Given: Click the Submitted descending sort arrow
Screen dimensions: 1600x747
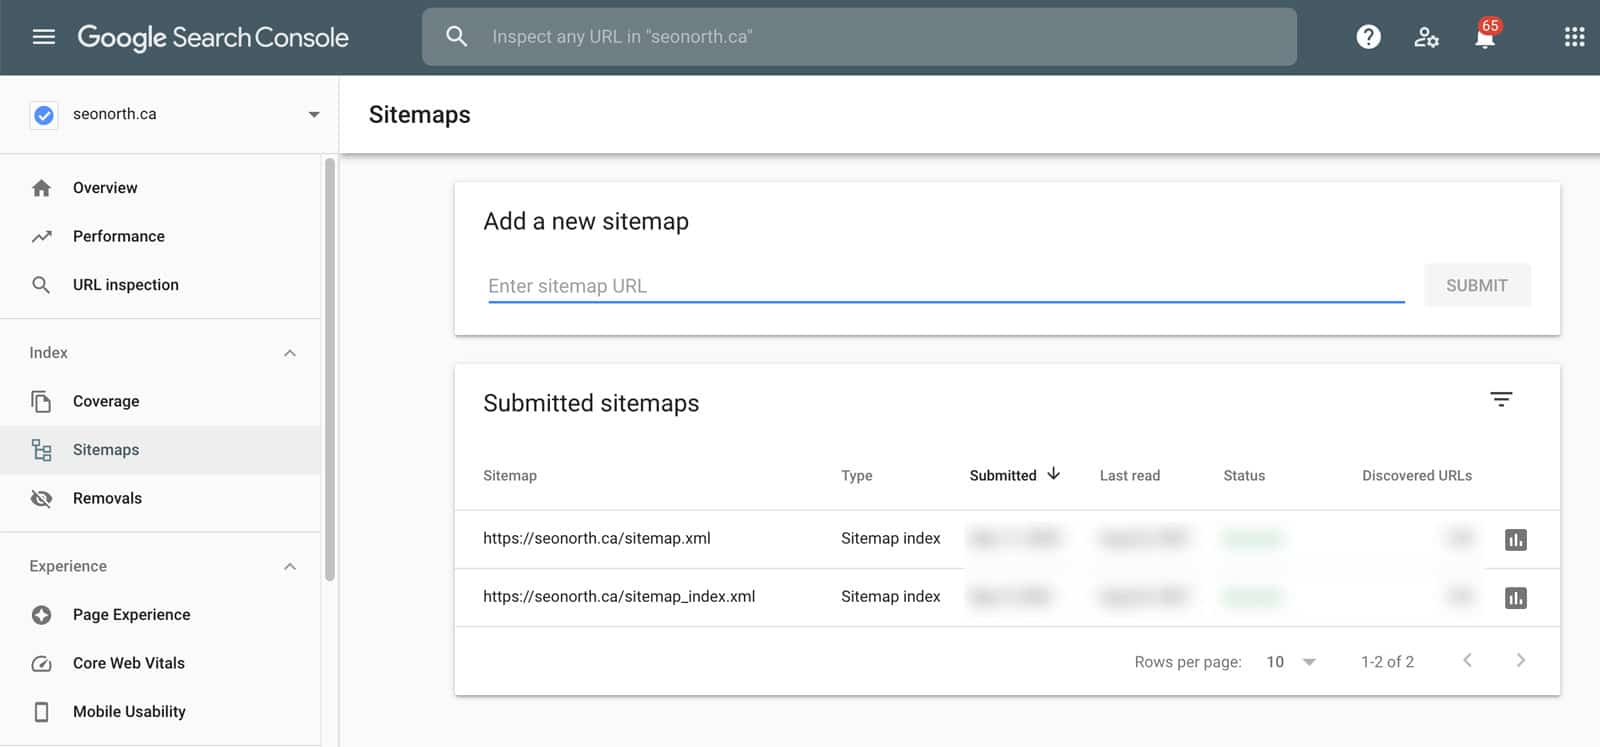Looking at the screenshot, I should click(1053, 474).
